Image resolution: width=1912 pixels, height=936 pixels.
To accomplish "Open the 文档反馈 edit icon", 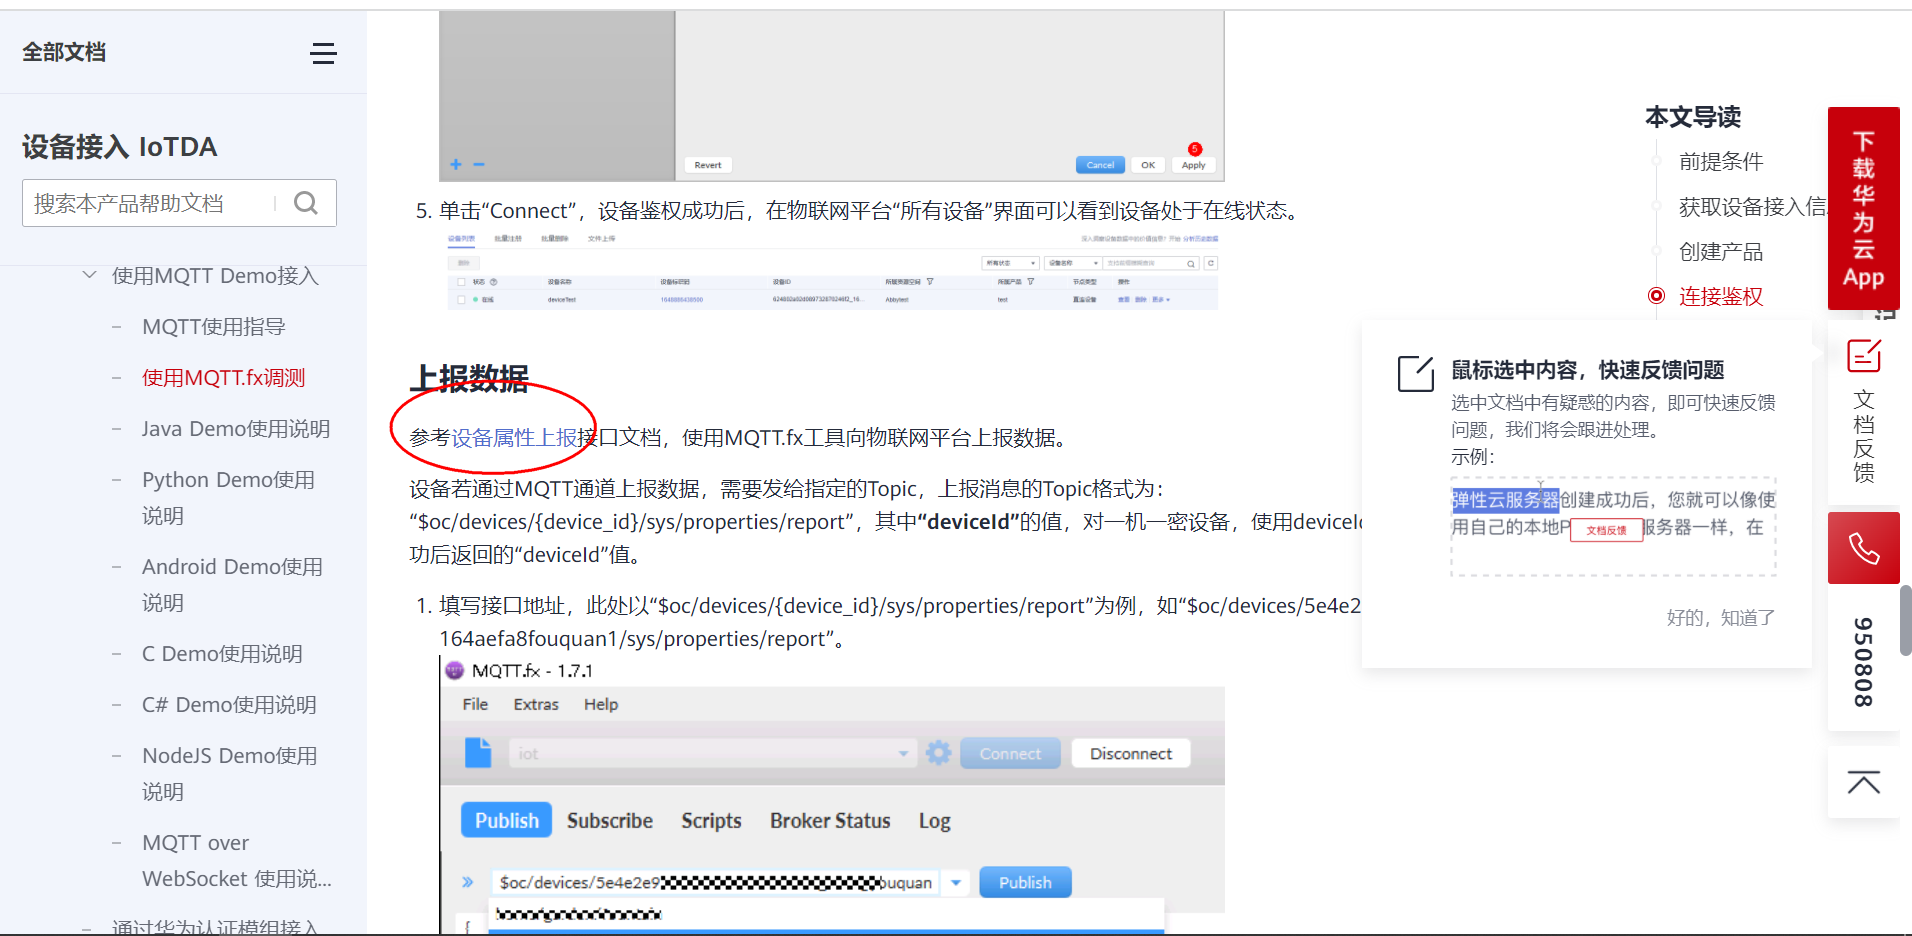I will tap(1864, 356).
